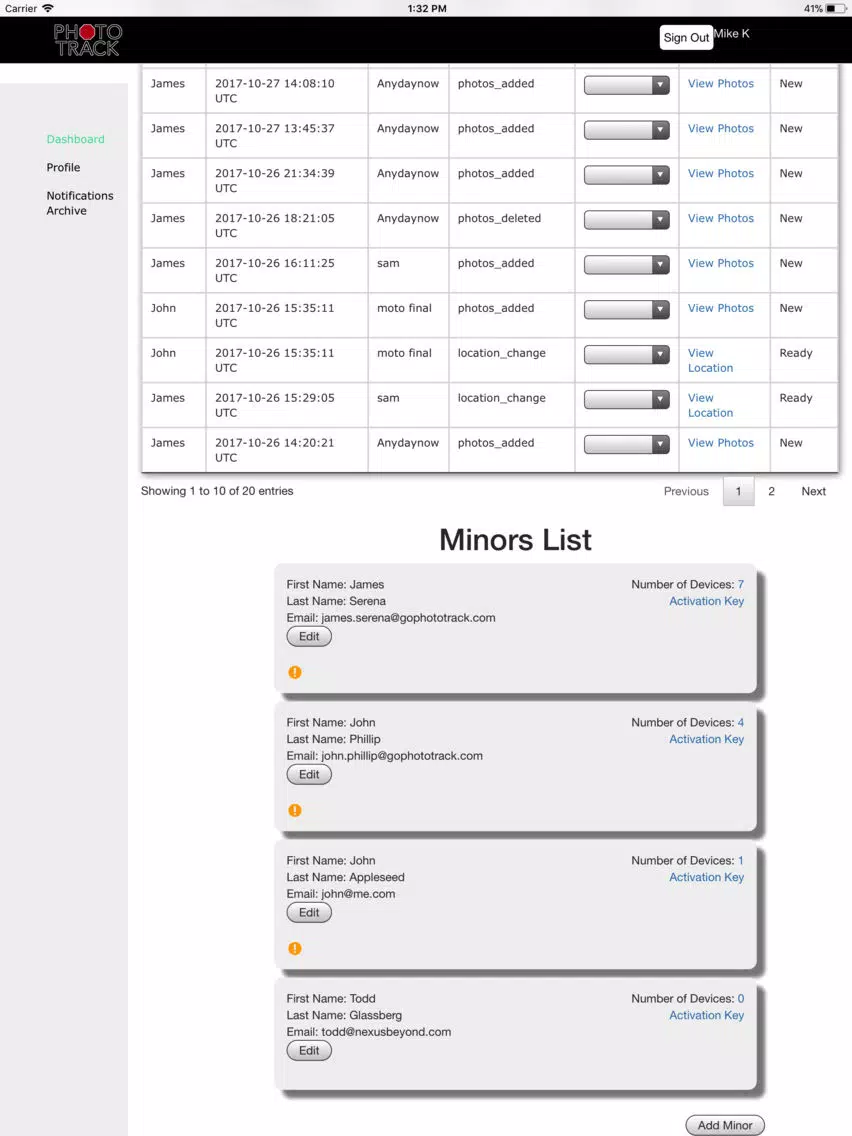Expand the dropdown in the 15:29:05 row
The height and width of the screenshot is (1136, 852).
627,399
